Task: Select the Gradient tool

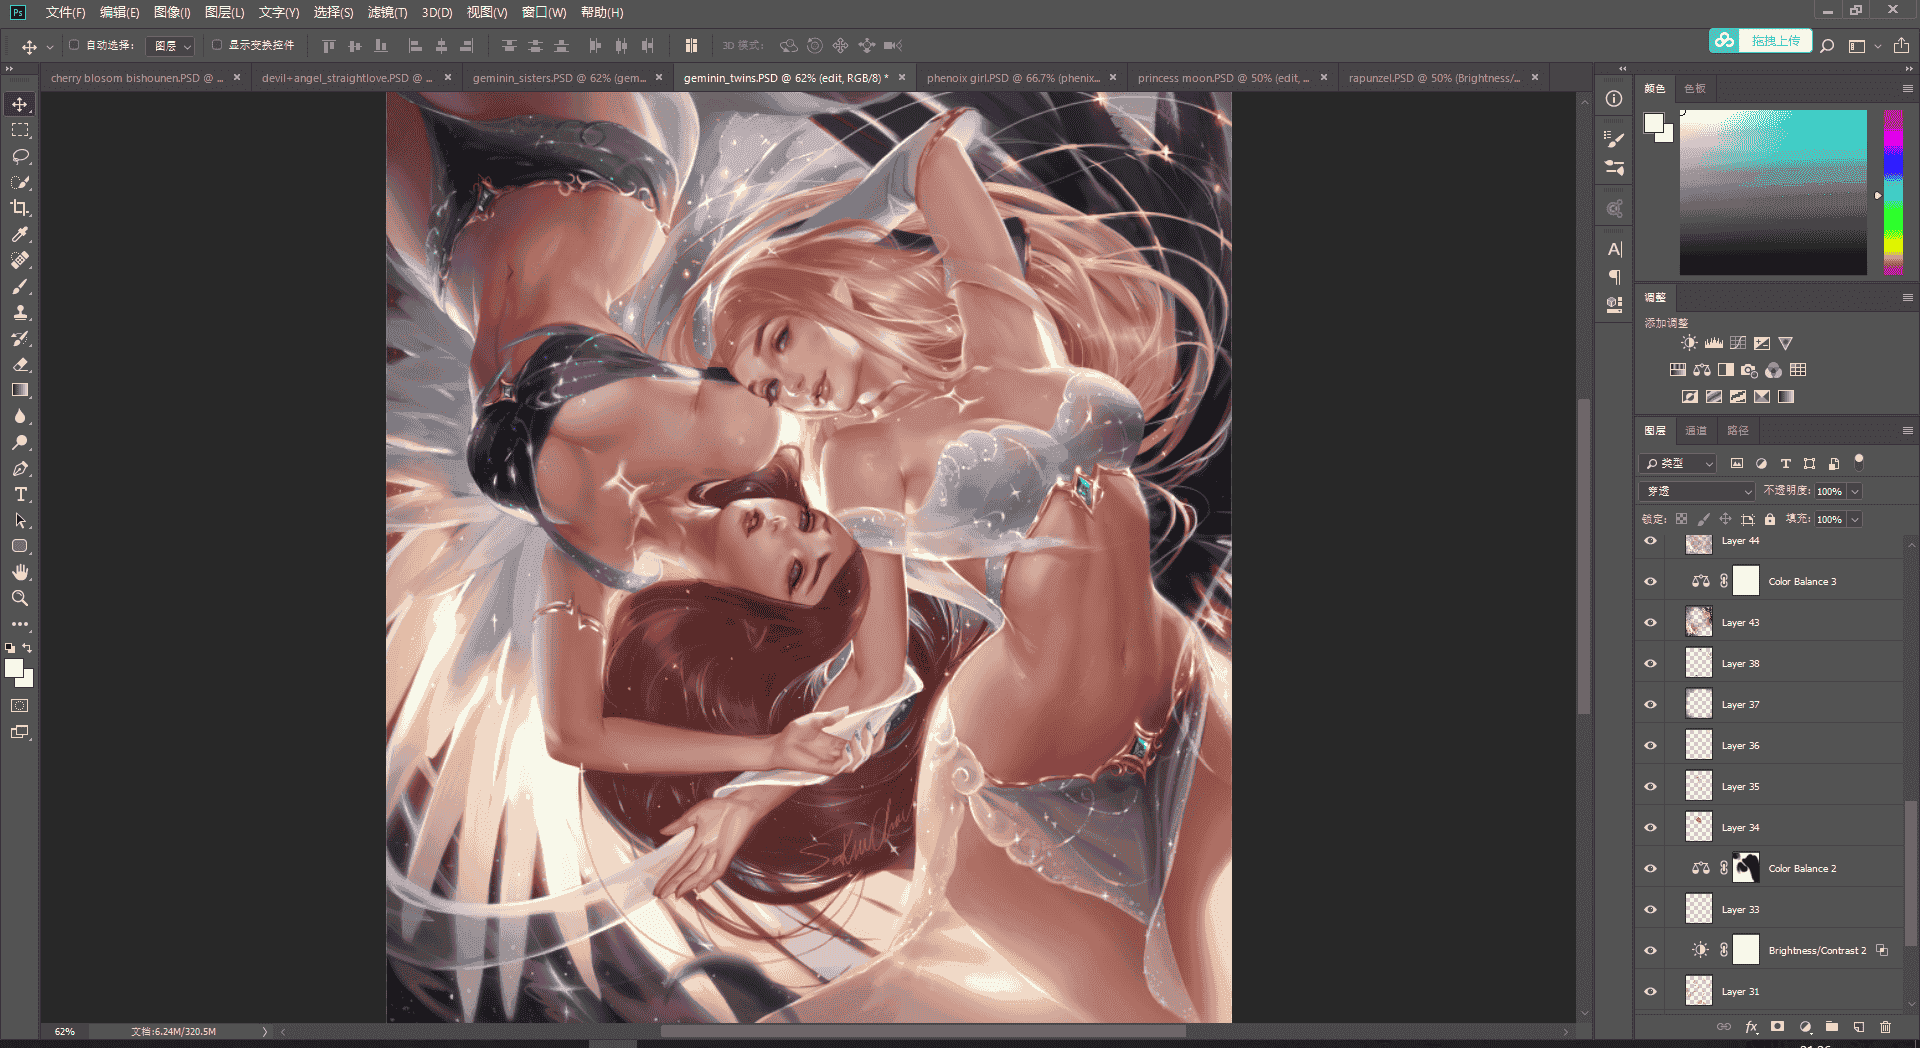Action: coord(20,390)
